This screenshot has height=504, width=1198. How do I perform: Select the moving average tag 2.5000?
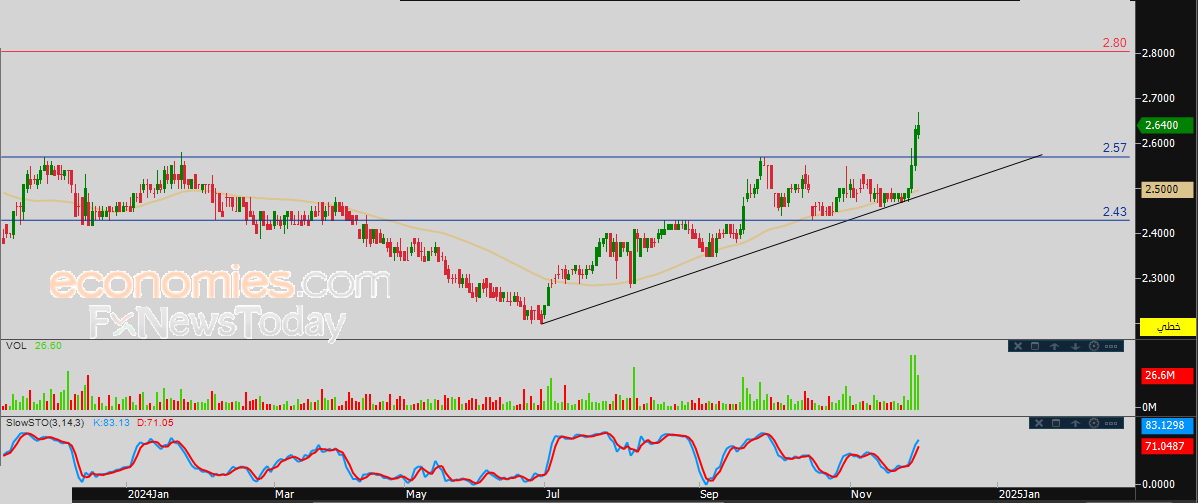tap(1167, 189)
